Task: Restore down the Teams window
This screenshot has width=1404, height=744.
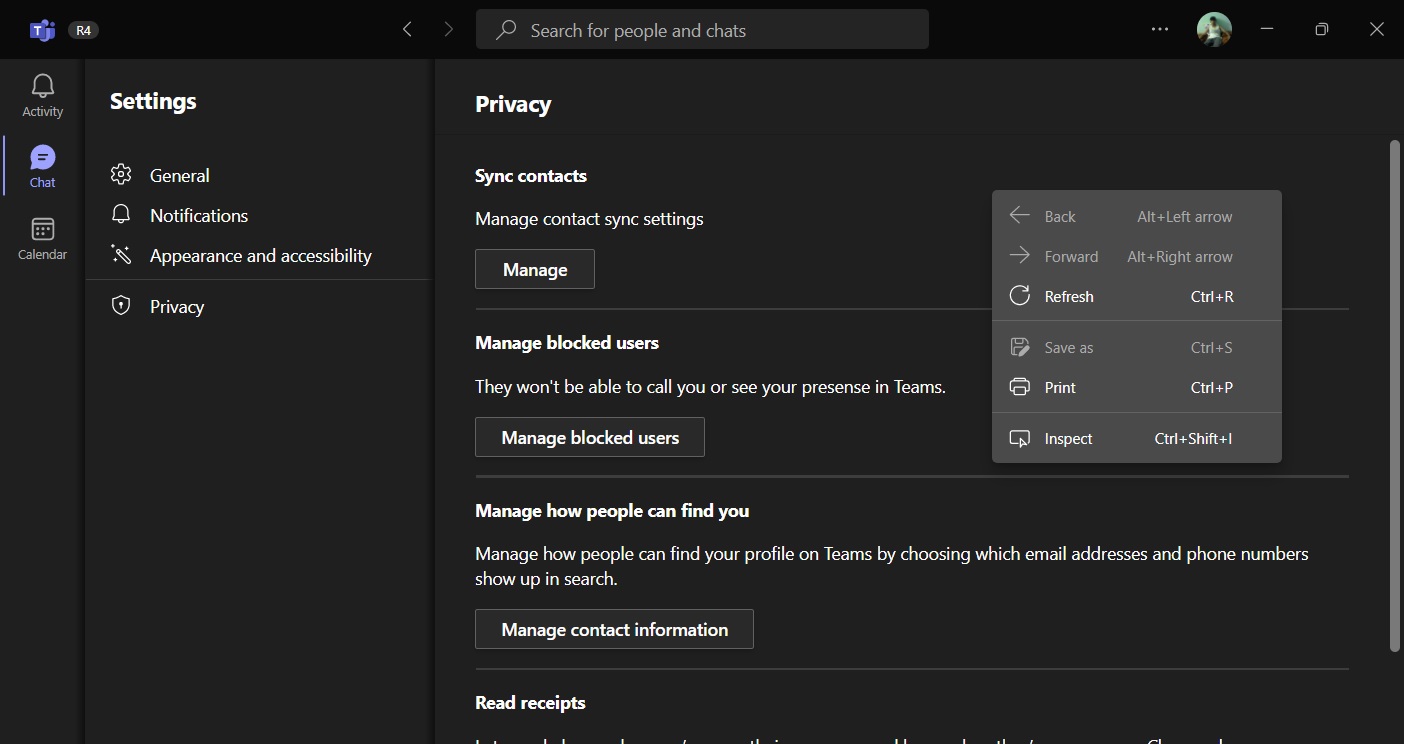Action: (1322, 30)
